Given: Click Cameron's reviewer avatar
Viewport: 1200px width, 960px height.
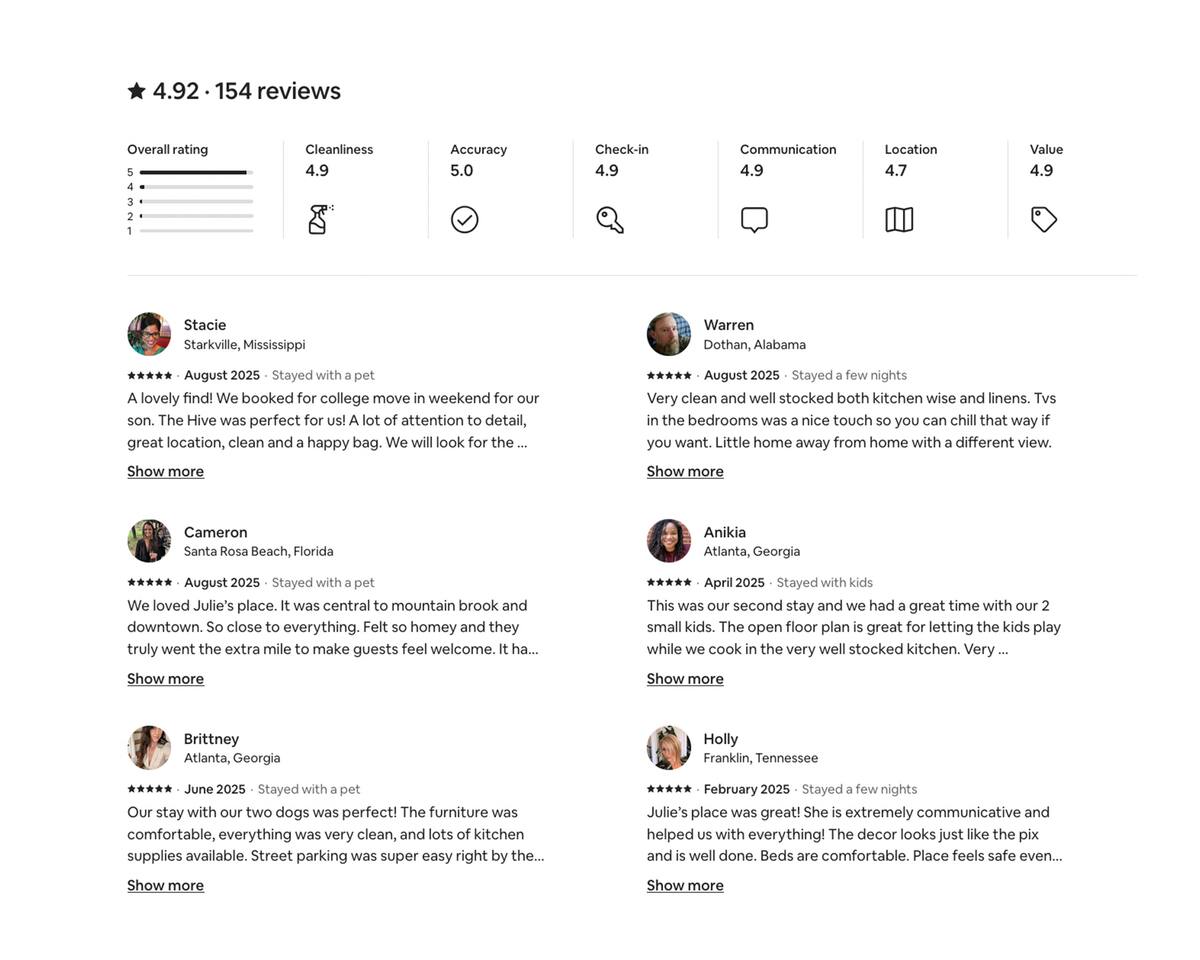Looking at the screenshot, I should point(149,541).
